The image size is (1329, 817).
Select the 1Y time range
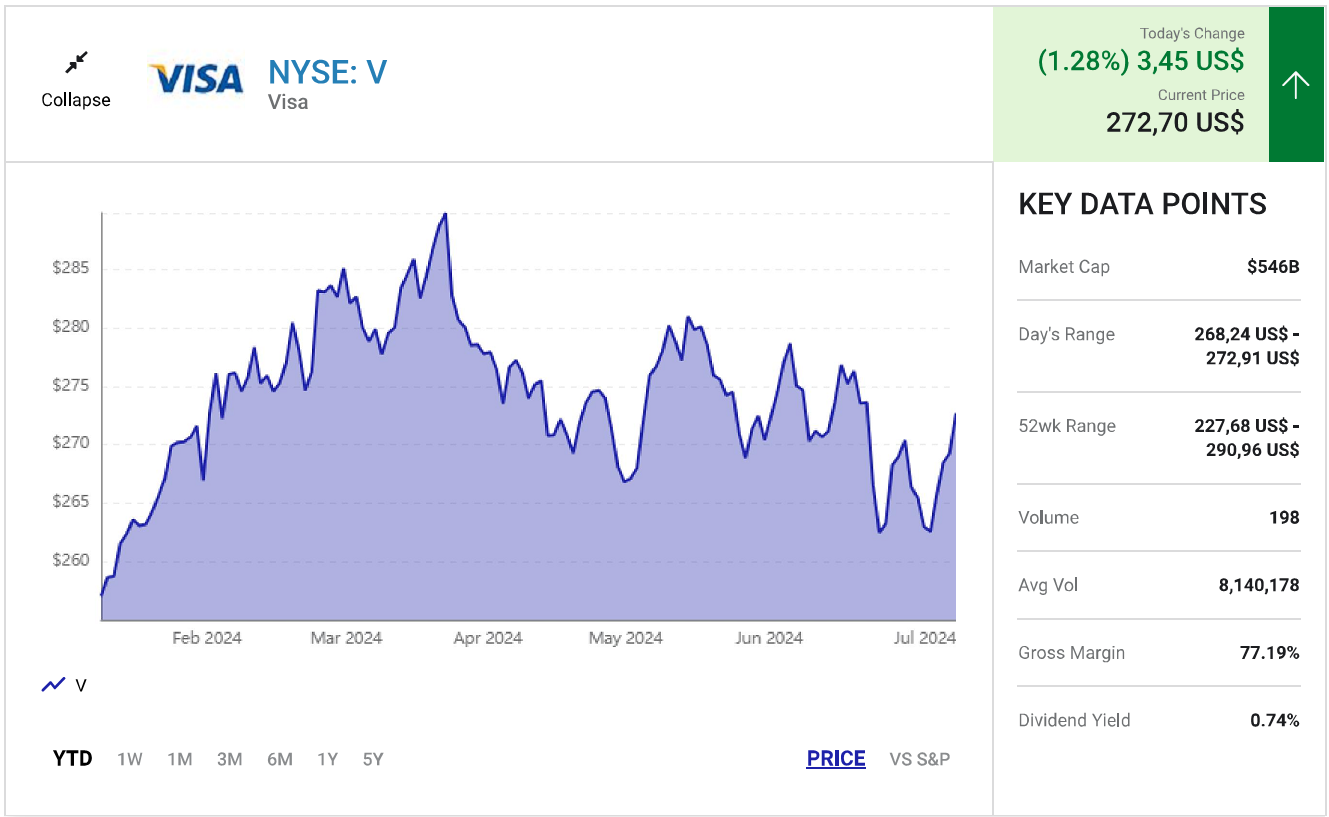[327, 759]
